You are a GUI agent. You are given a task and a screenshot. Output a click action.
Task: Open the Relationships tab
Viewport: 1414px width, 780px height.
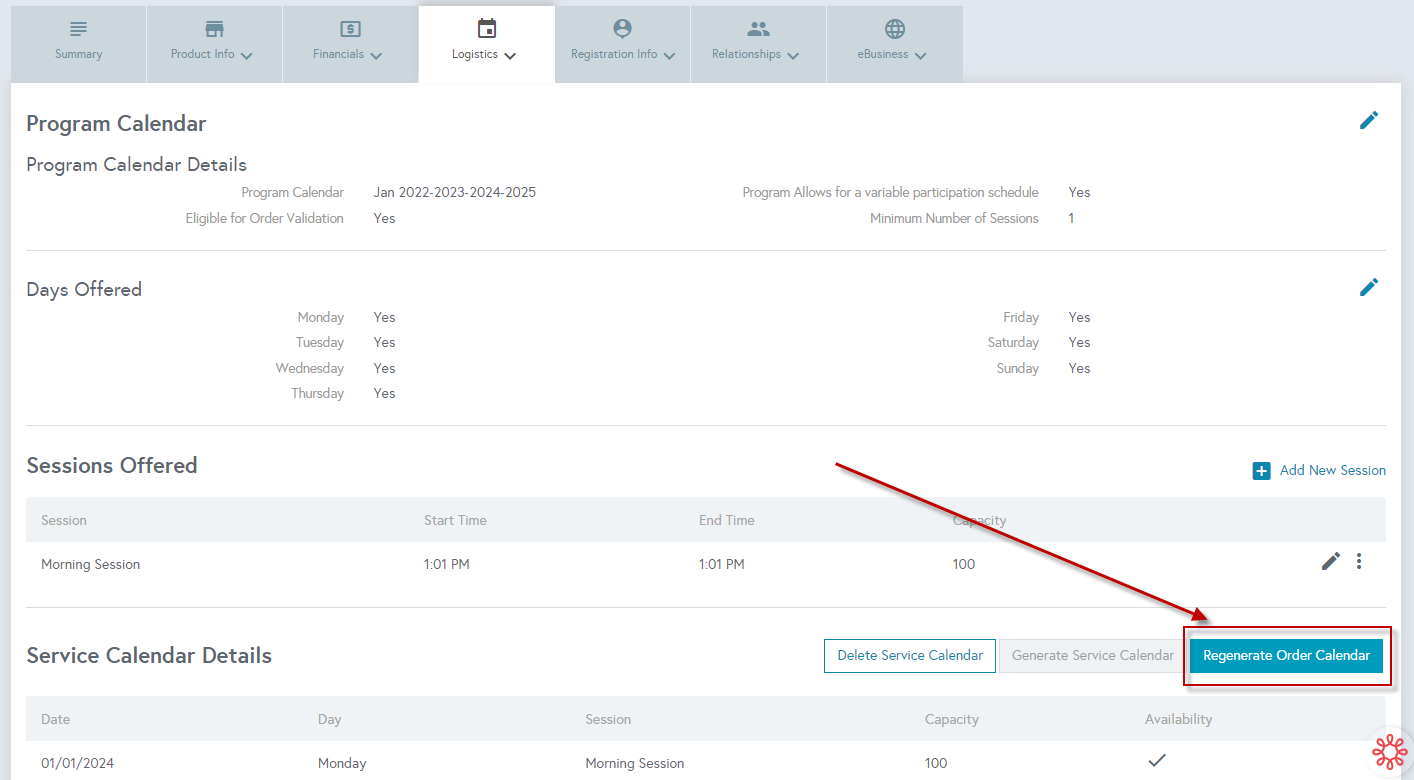(x=759, y=44)
